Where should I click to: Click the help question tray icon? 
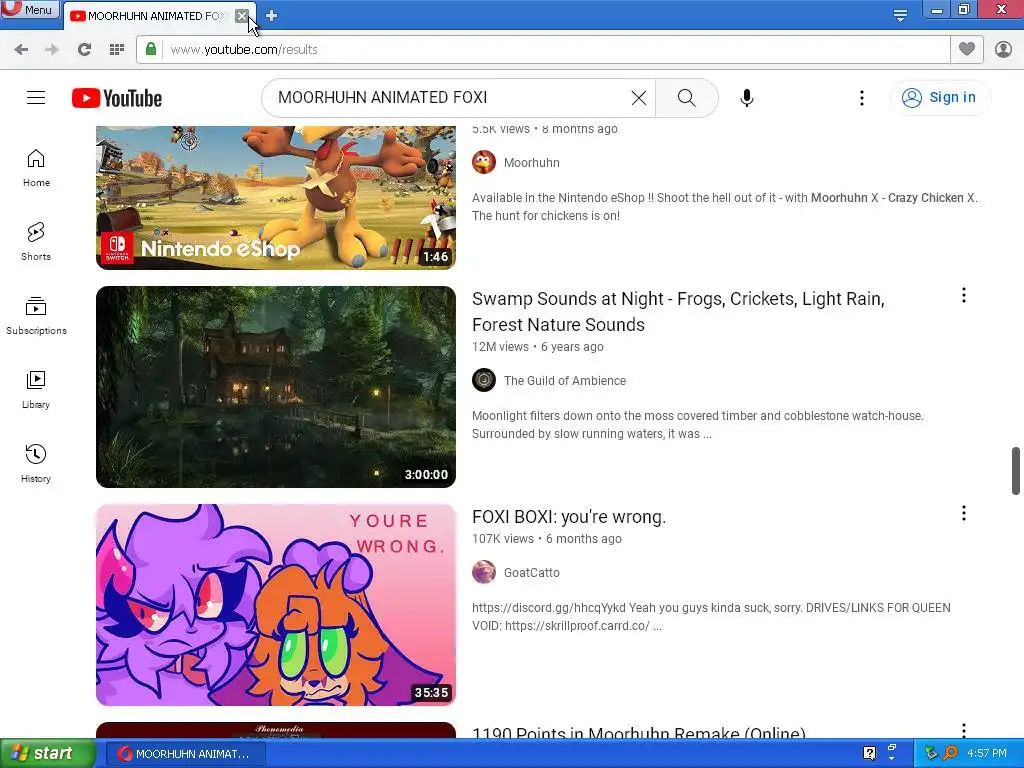[869, 753]
